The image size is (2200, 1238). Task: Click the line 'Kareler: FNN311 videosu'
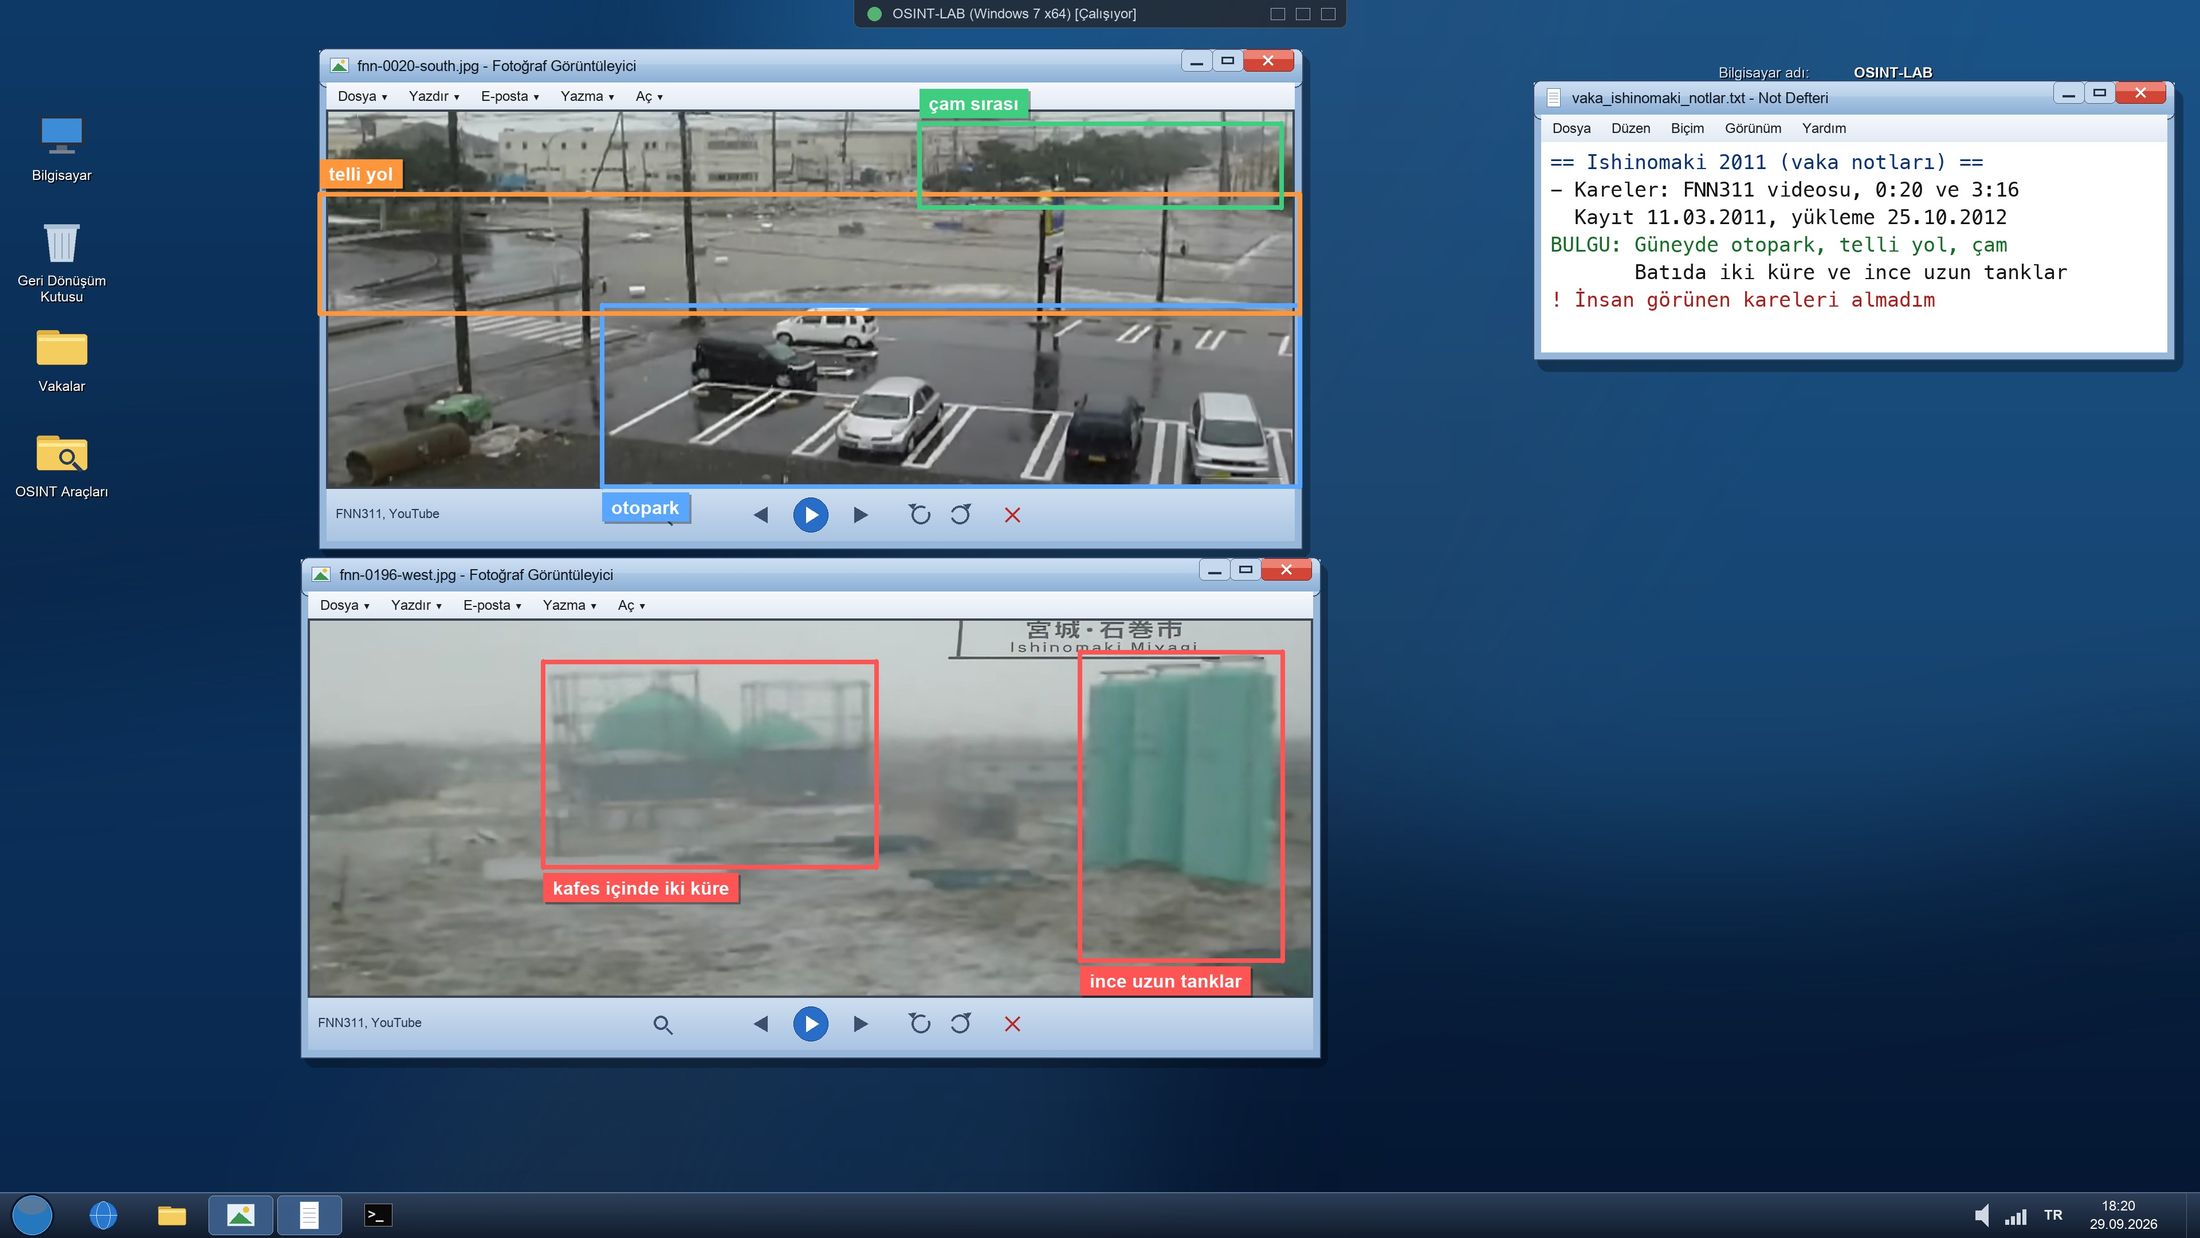coord(1784,190)
